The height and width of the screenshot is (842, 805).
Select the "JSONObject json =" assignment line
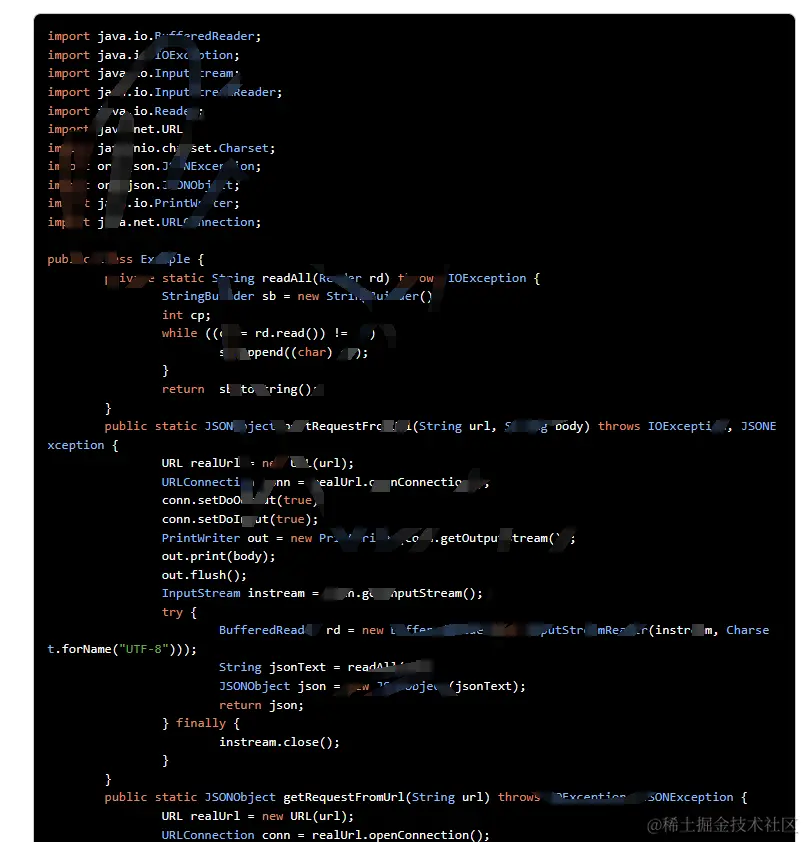372,686
